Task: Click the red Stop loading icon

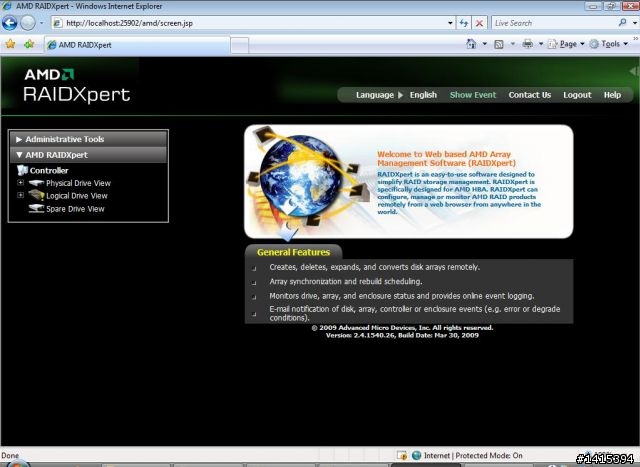Action: pyautogui.click(x=480, y=23)
